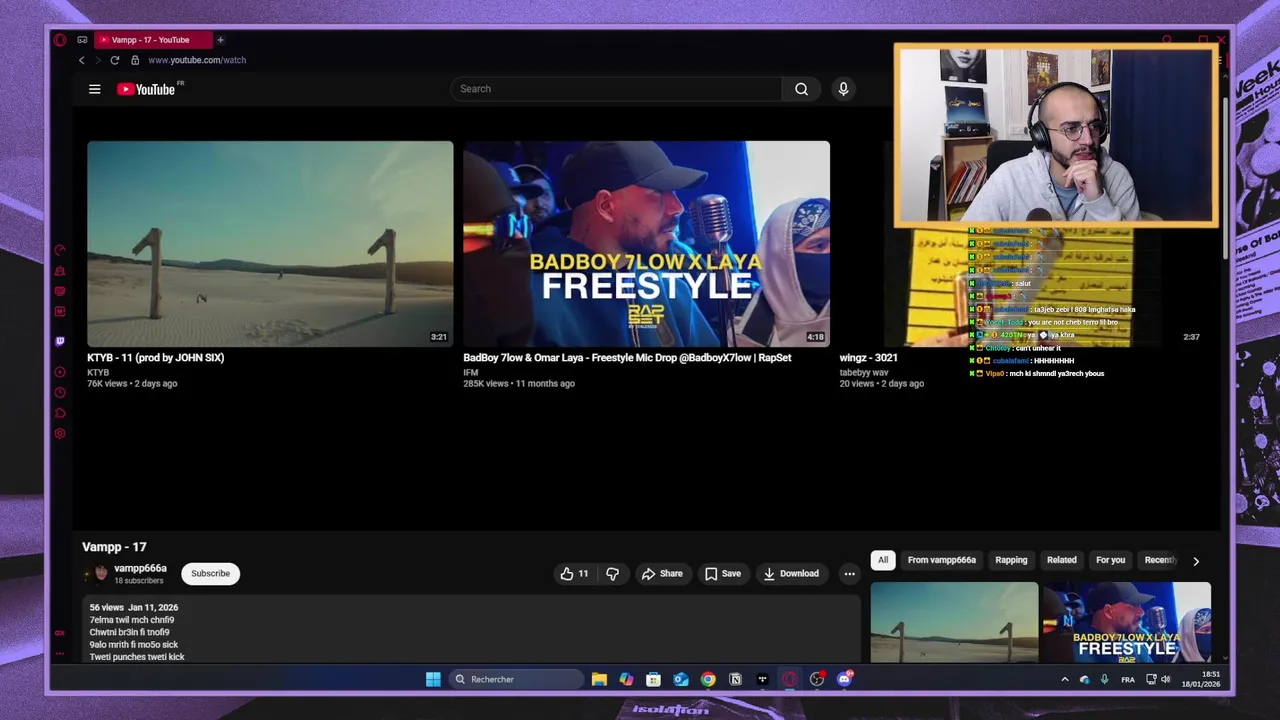Image resolution: width=1280 pixels, height=720 pixels.
Task: Open Outlook from the taskbar
Action: (x=680, y=679)
